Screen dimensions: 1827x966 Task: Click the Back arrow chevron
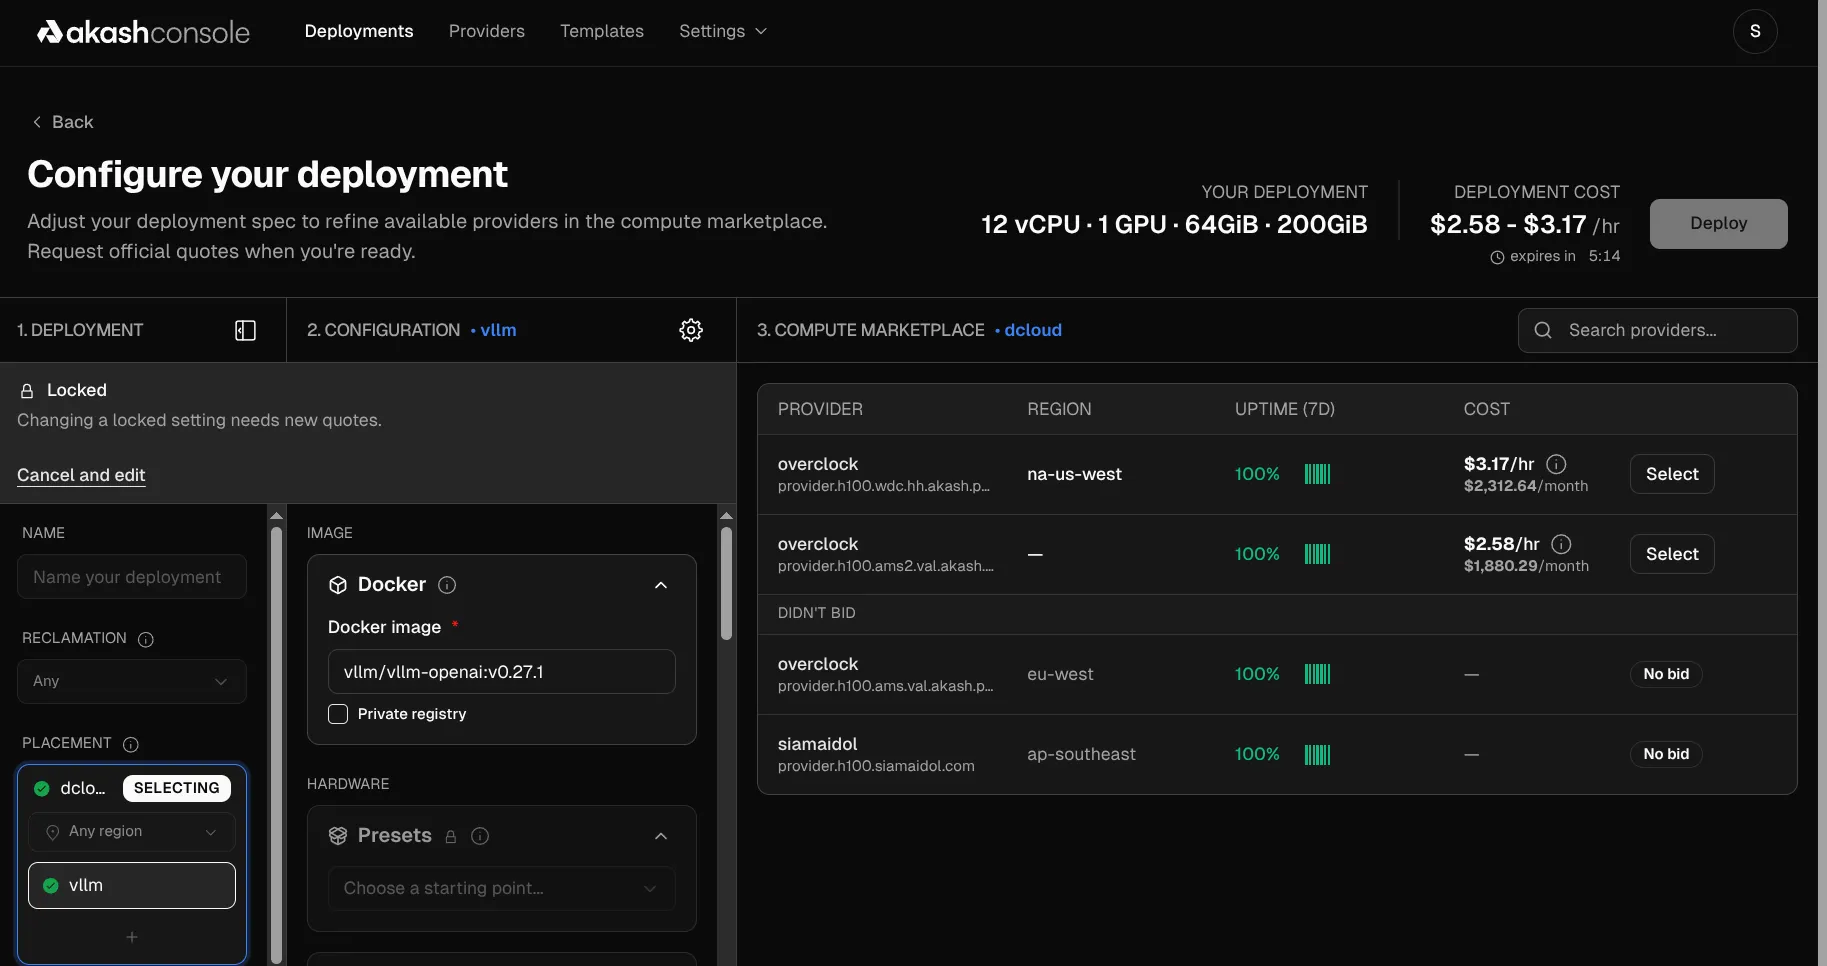coord(37,122)
